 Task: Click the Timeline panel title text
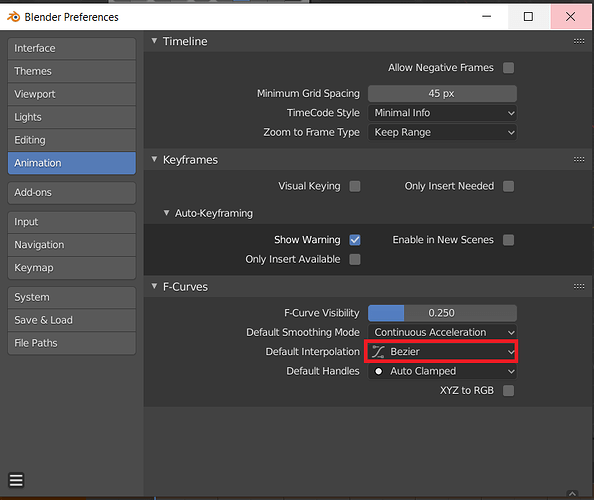pyautogui.click(x=185, y=41)
